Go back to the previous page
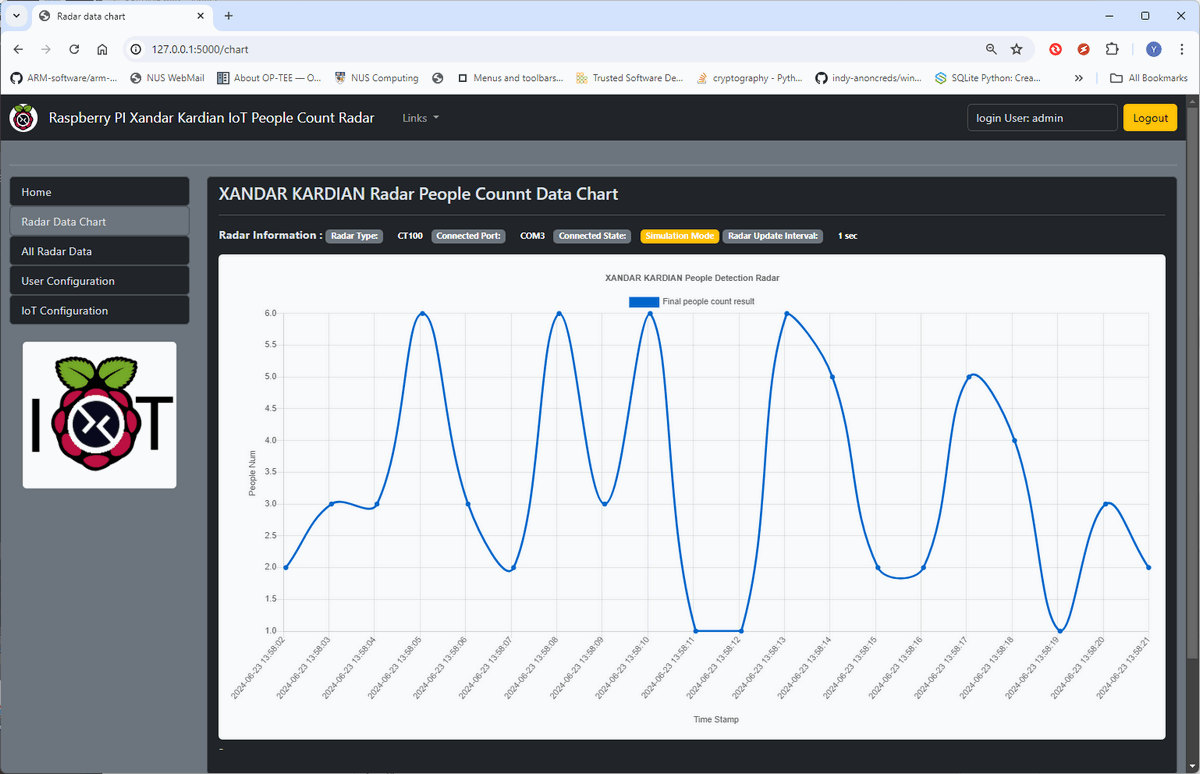This screenshot has width=1200, height=774. tap(18, 49)
